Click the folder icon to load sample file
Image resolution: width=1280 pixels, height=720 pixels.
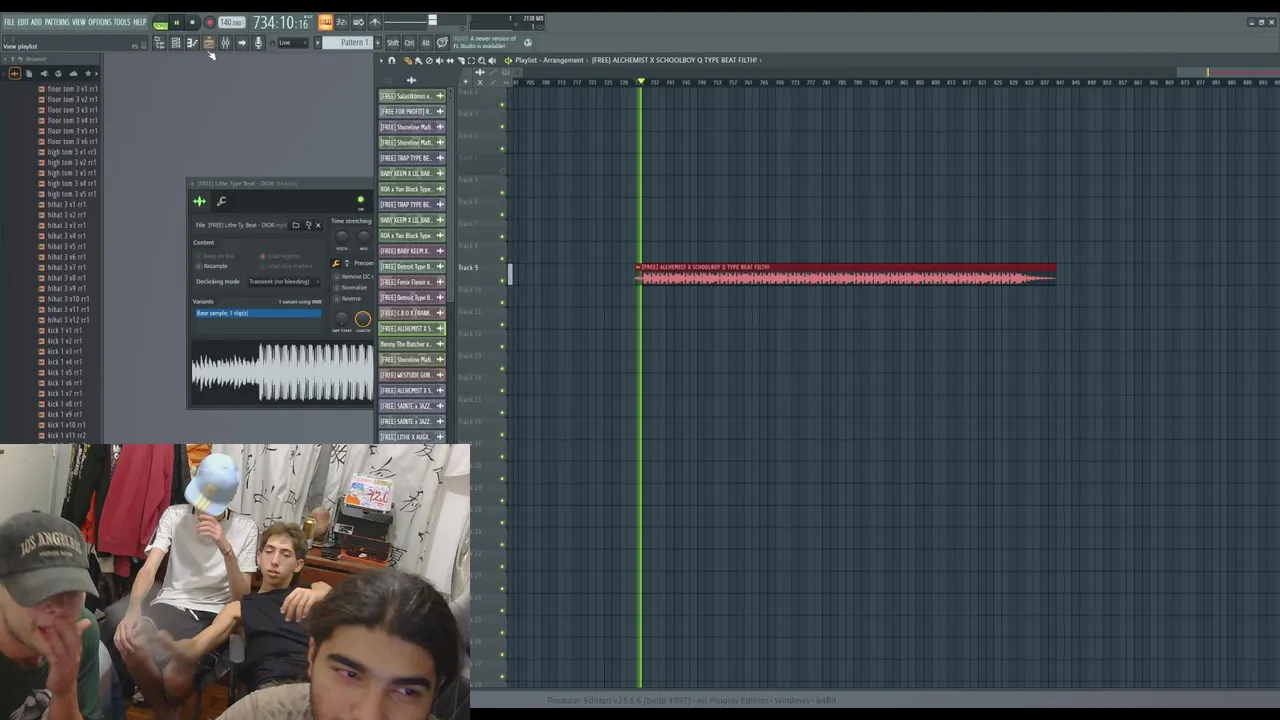[295, 225]
